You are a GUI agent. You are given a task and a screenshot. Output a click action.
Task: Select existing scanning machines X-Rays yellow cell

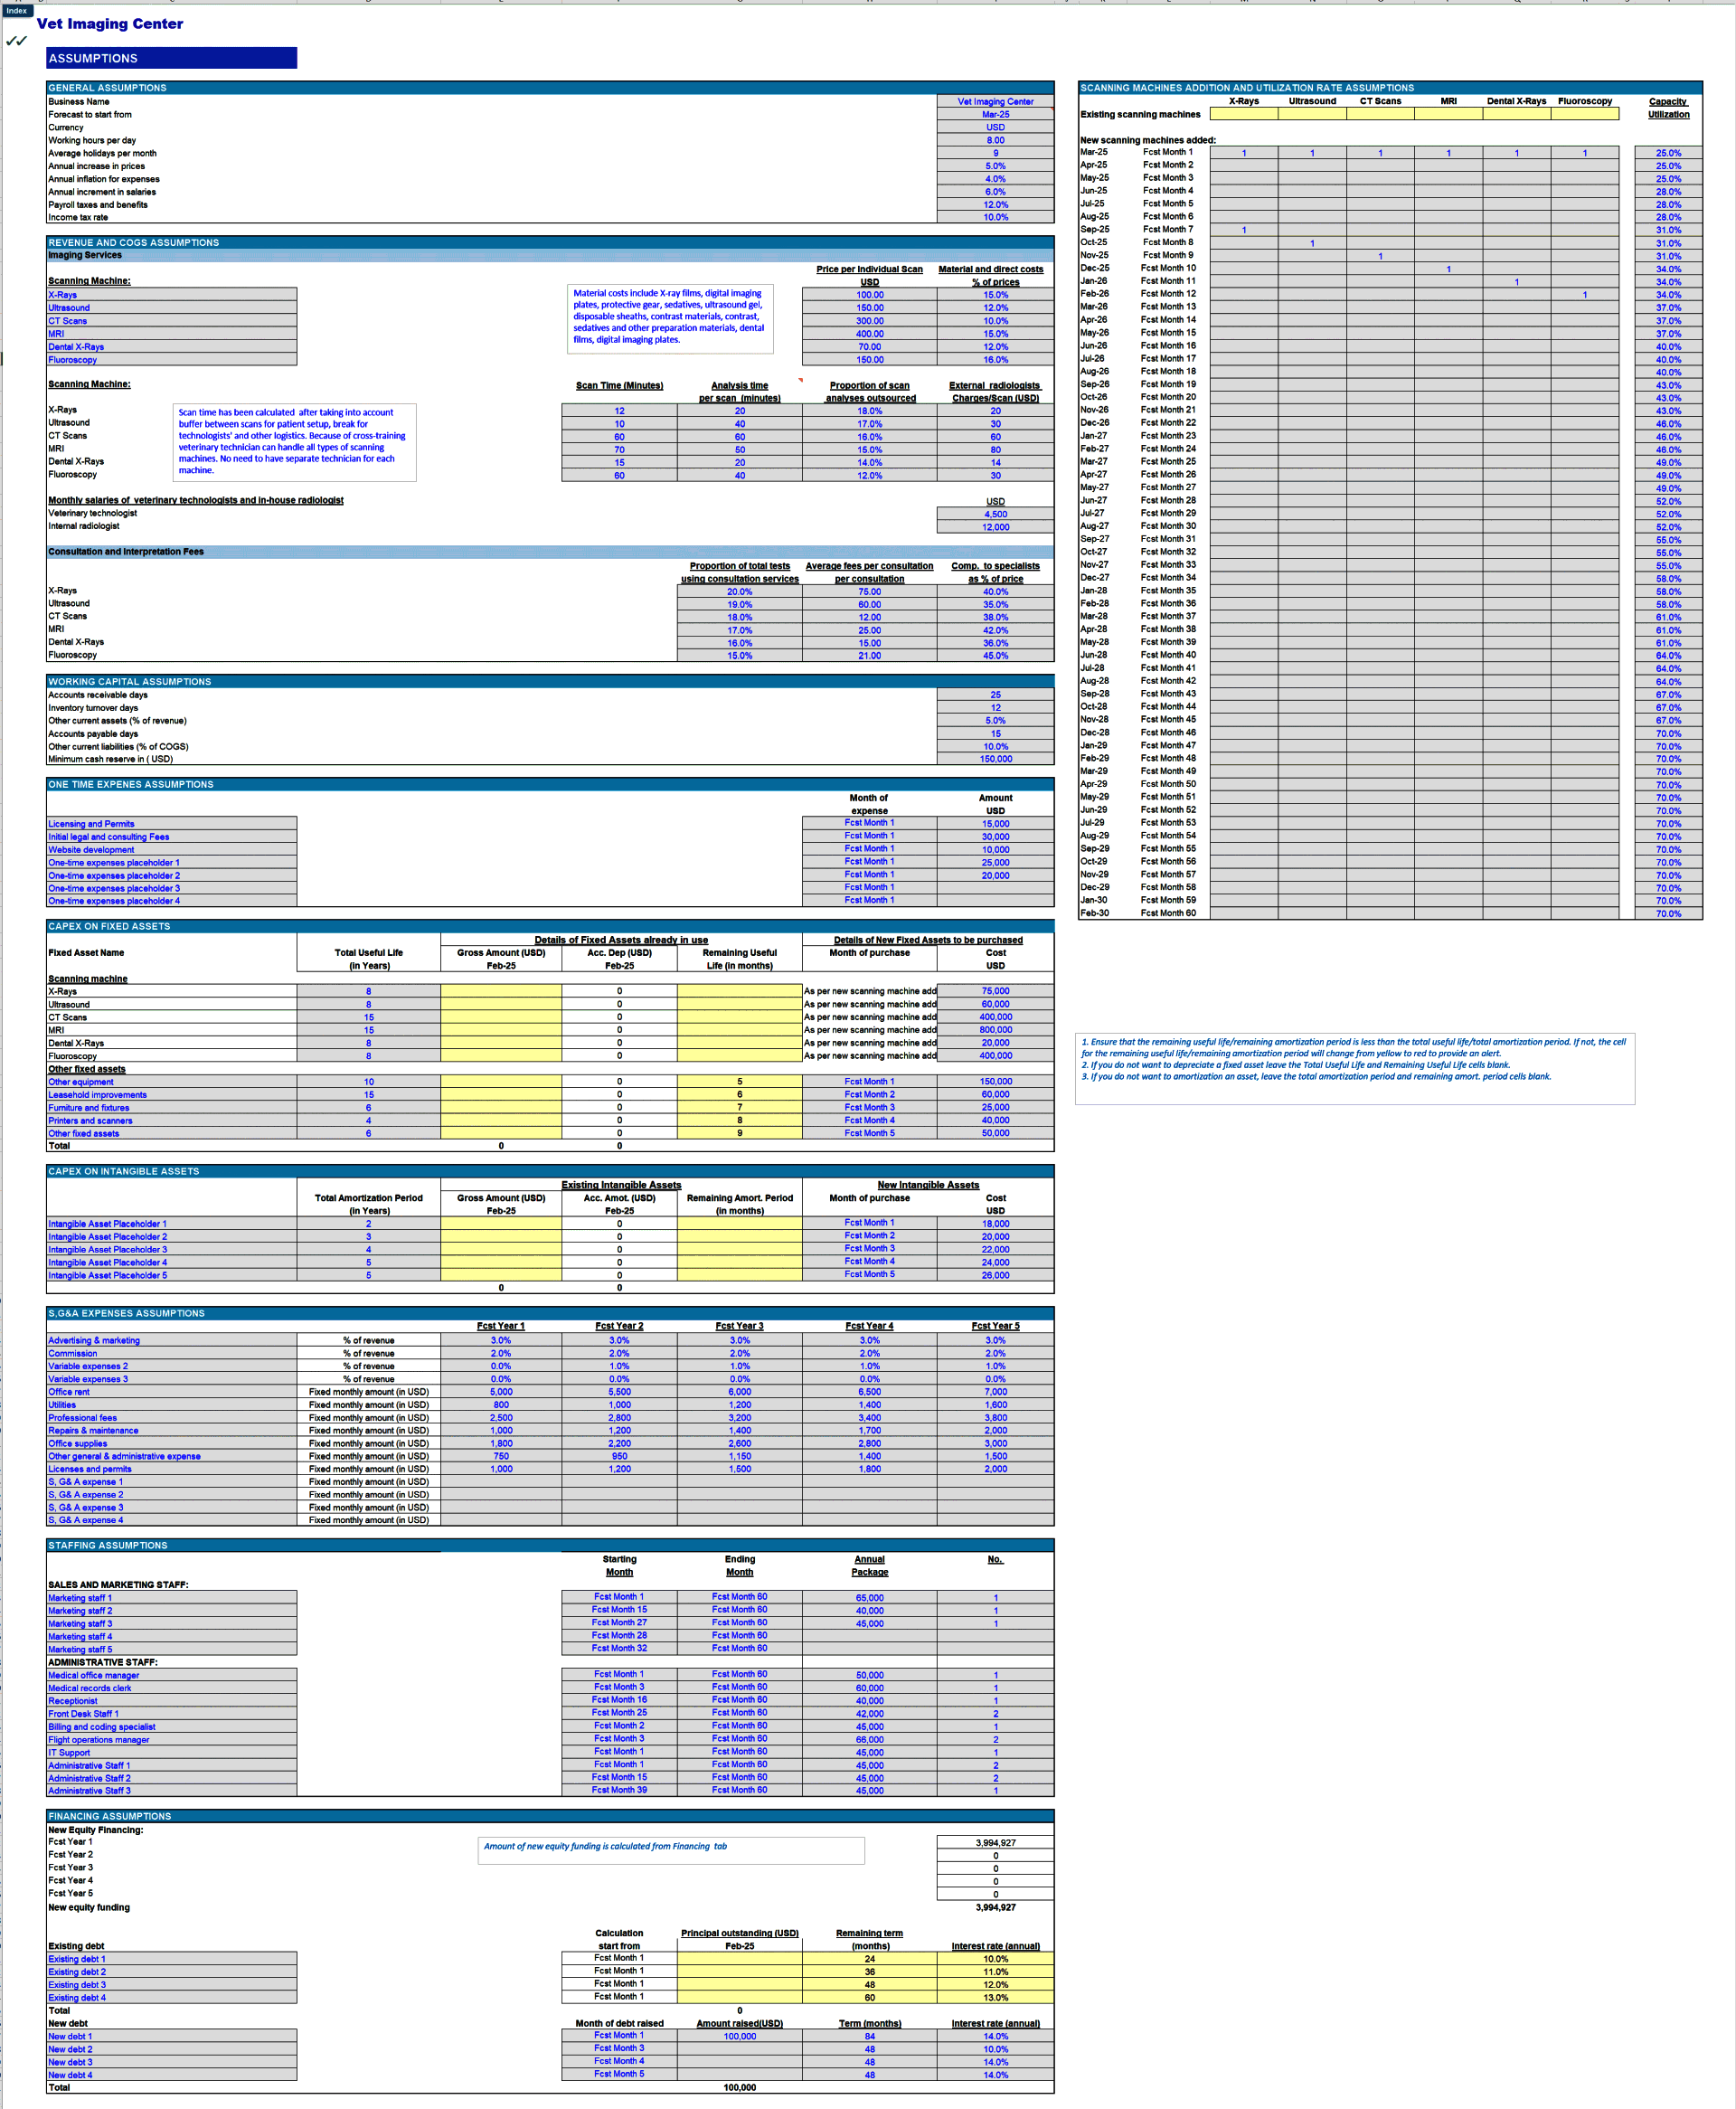click(x=1243, y=114)
